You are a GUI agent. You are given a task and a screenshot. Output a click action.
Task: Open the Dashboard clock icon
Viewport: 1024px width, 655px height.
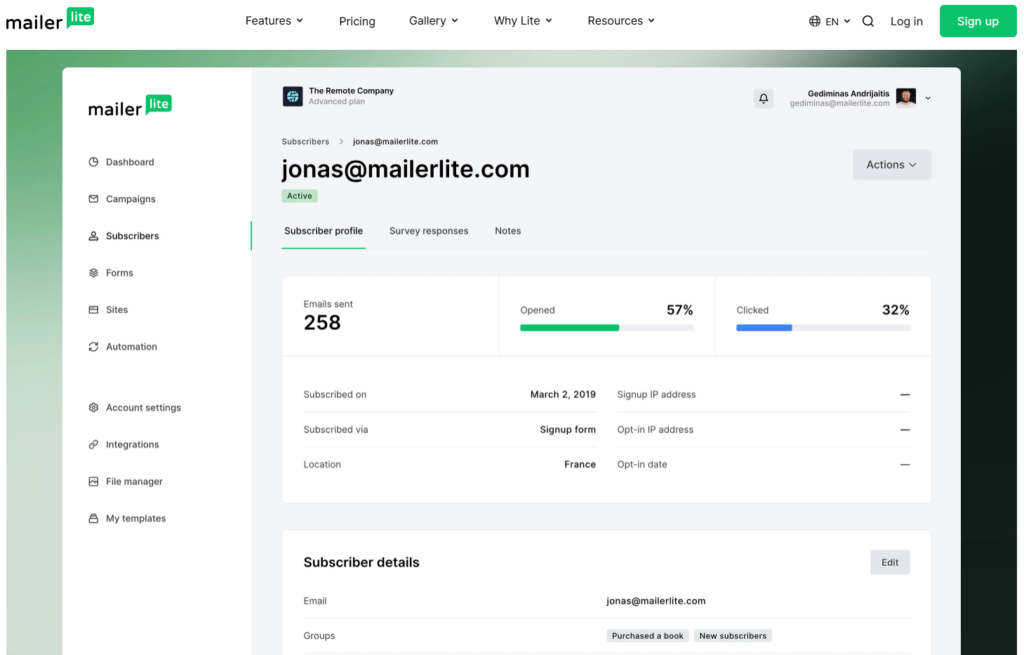click(93, 162)
